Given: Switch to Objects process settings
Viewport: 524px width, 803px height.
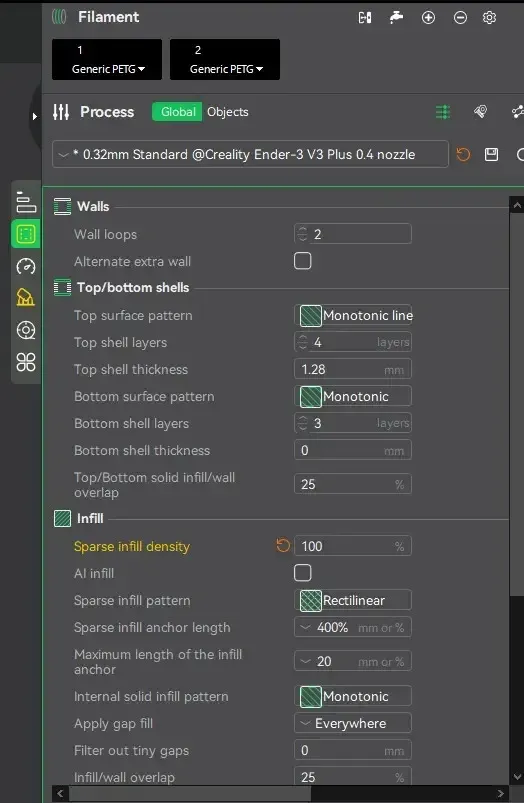Looking at the screenshot, I should [227, 112].
